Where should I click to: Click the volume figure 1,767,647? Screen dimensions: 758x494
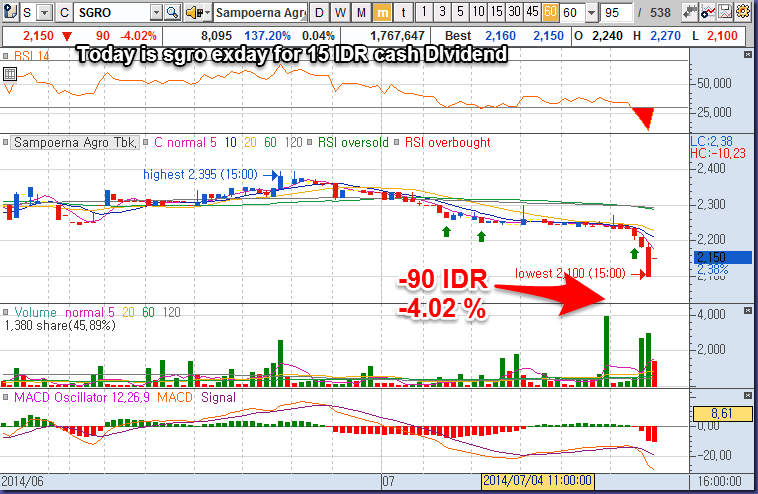[x=397, y=36]
